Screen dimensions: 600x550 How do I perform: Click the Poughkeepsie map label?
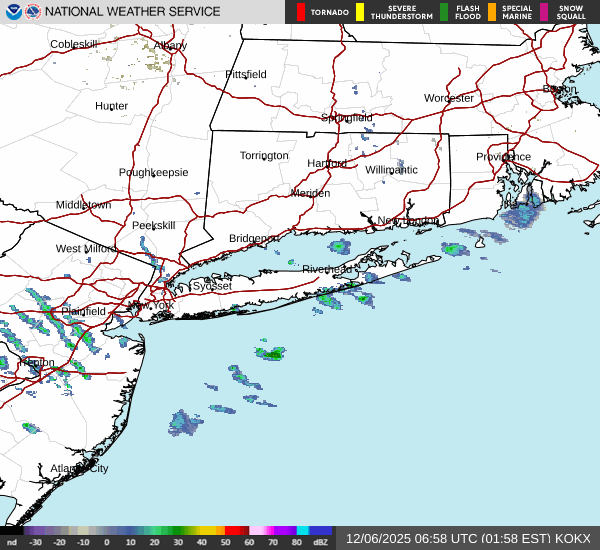[x=153, y=172]
